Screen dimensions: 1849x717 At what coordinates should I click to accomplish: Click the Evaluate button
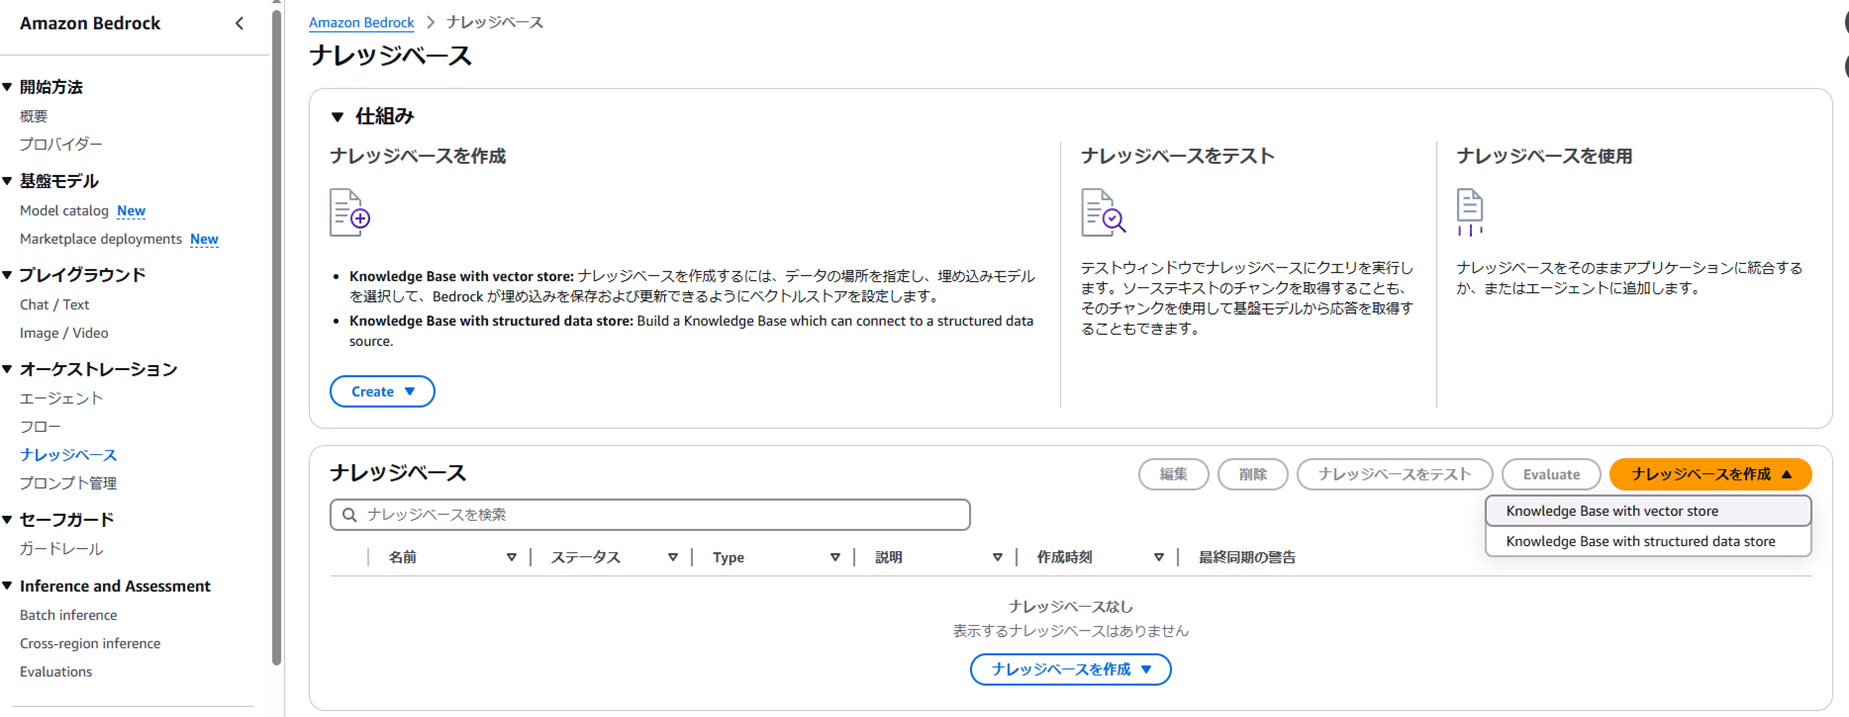1551,474
